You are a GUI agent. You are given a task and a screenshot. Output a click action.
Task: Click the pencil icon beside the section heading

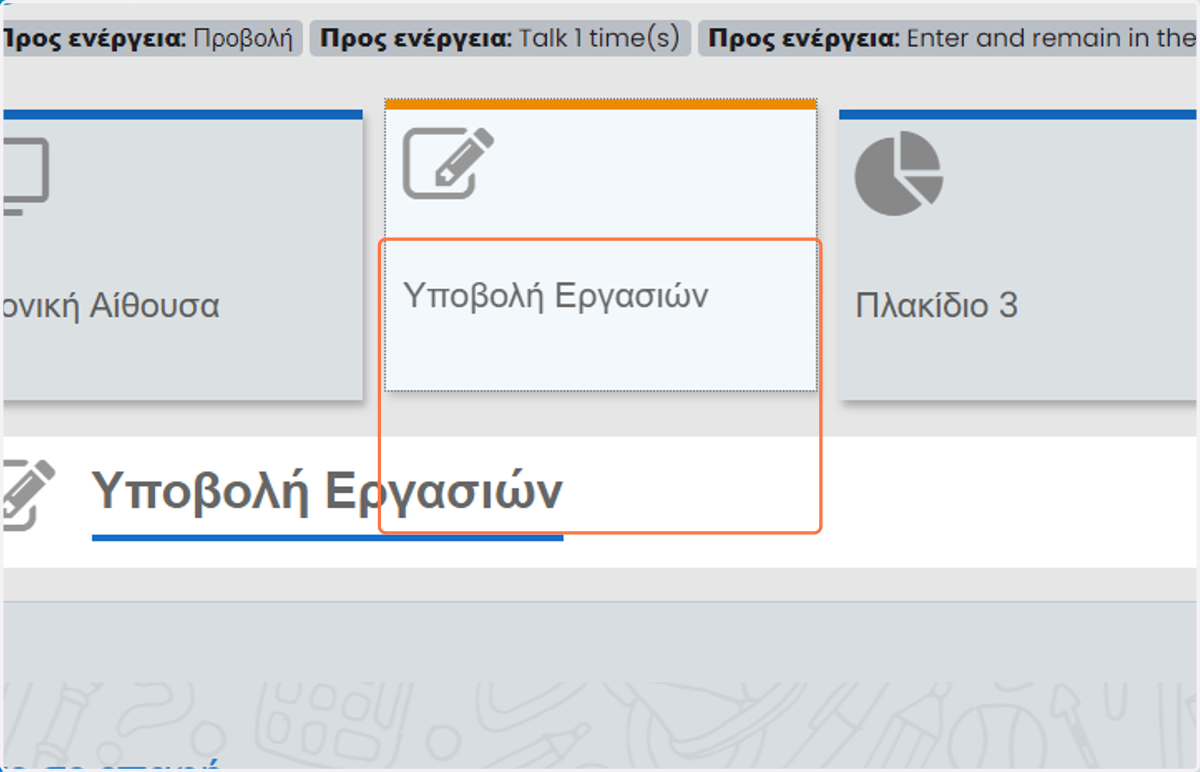(x=27, y=494)
